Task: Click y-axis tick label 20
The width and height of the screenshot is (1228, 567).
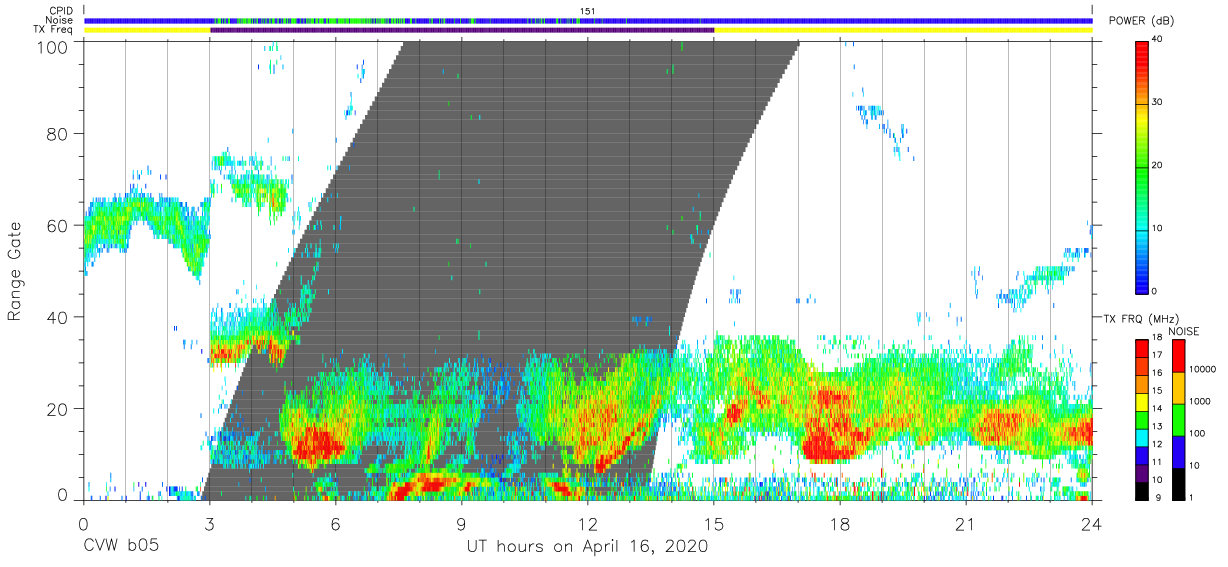Action: pos(58,409)
